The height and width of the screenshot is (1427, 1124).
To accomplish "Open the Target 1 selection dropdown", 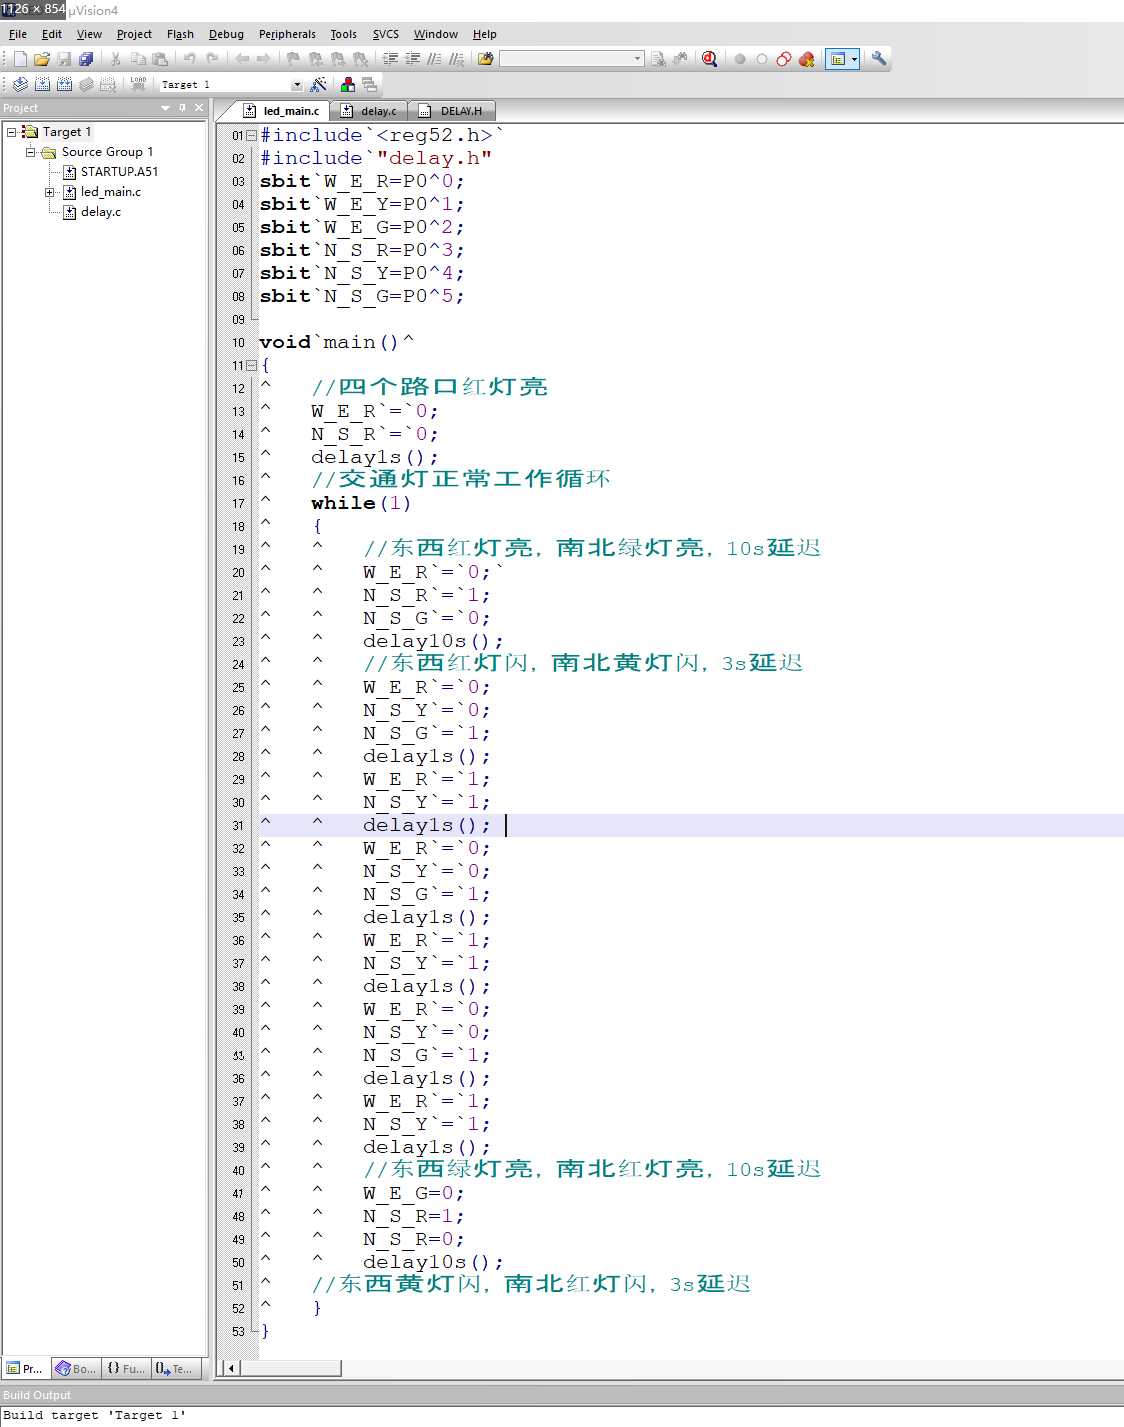I will 296,85.
